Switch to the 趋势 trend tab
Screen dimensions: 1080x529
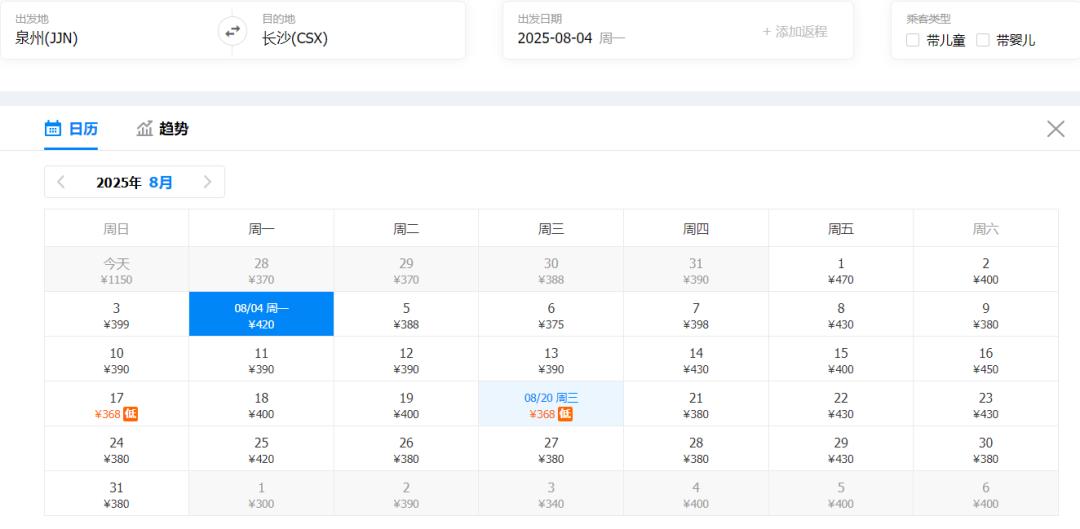click(163, 128)
